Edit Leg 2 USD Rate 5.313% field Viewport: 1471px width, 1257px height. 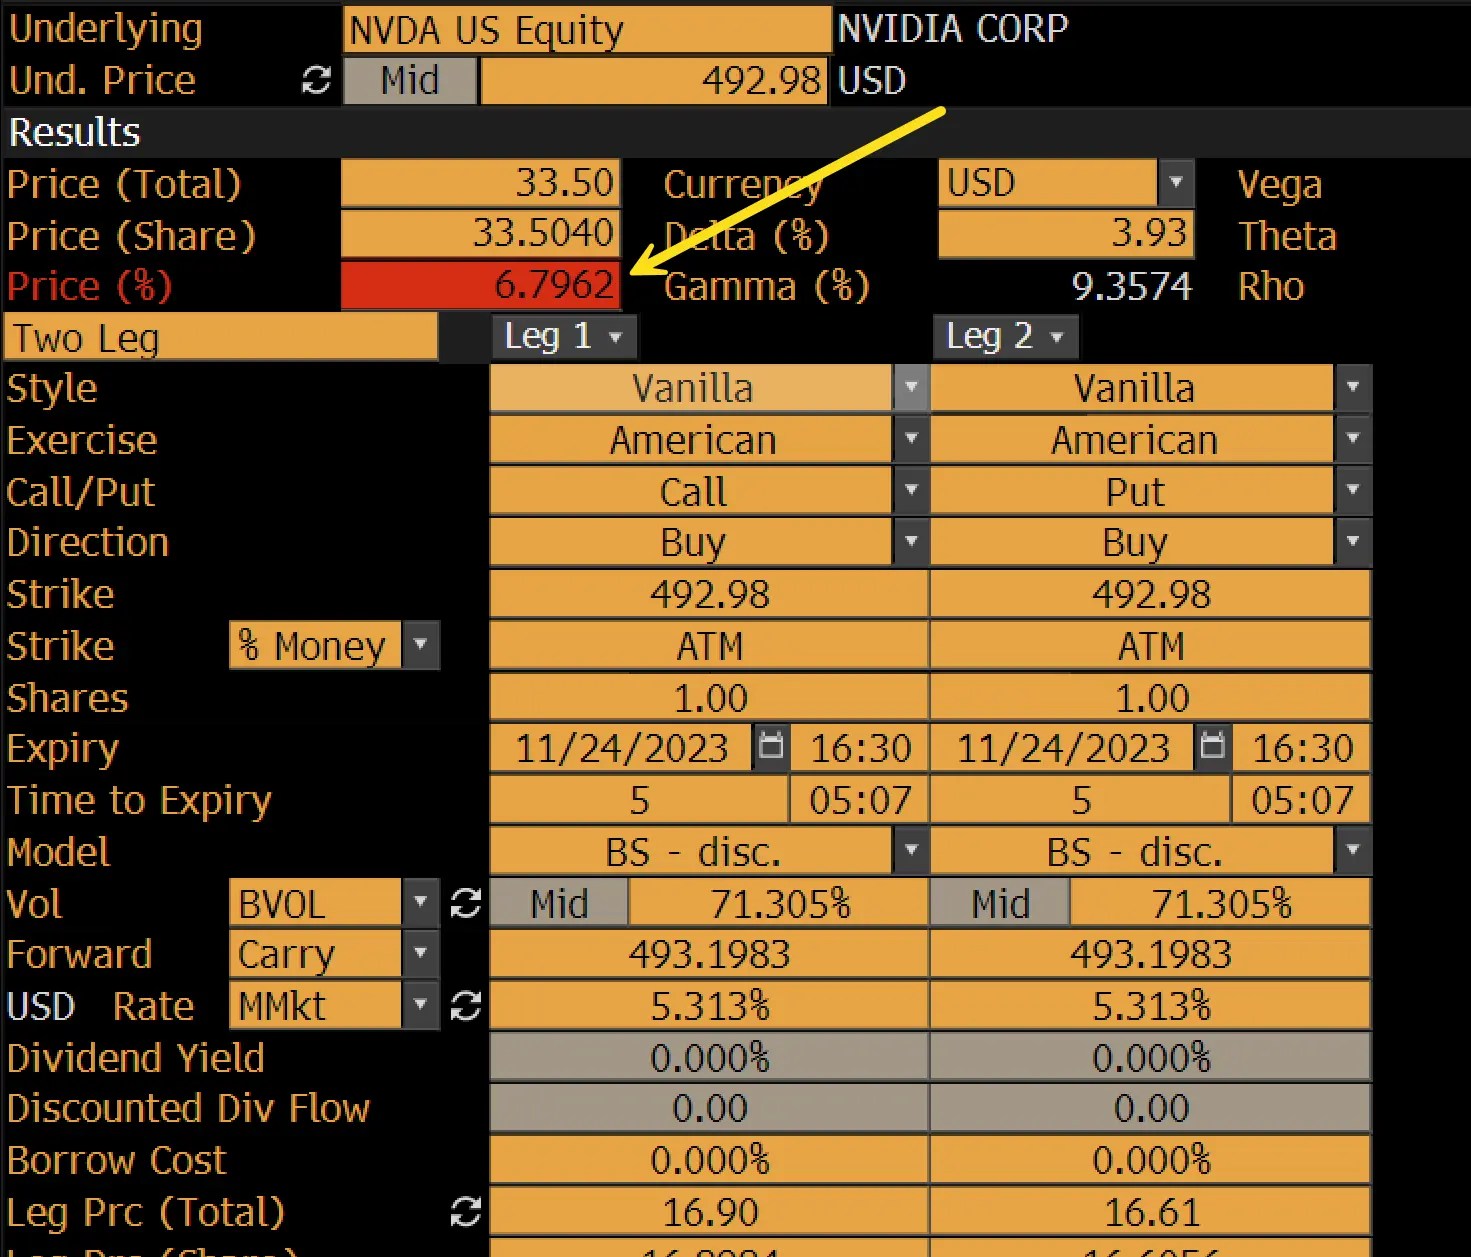1150,1006
